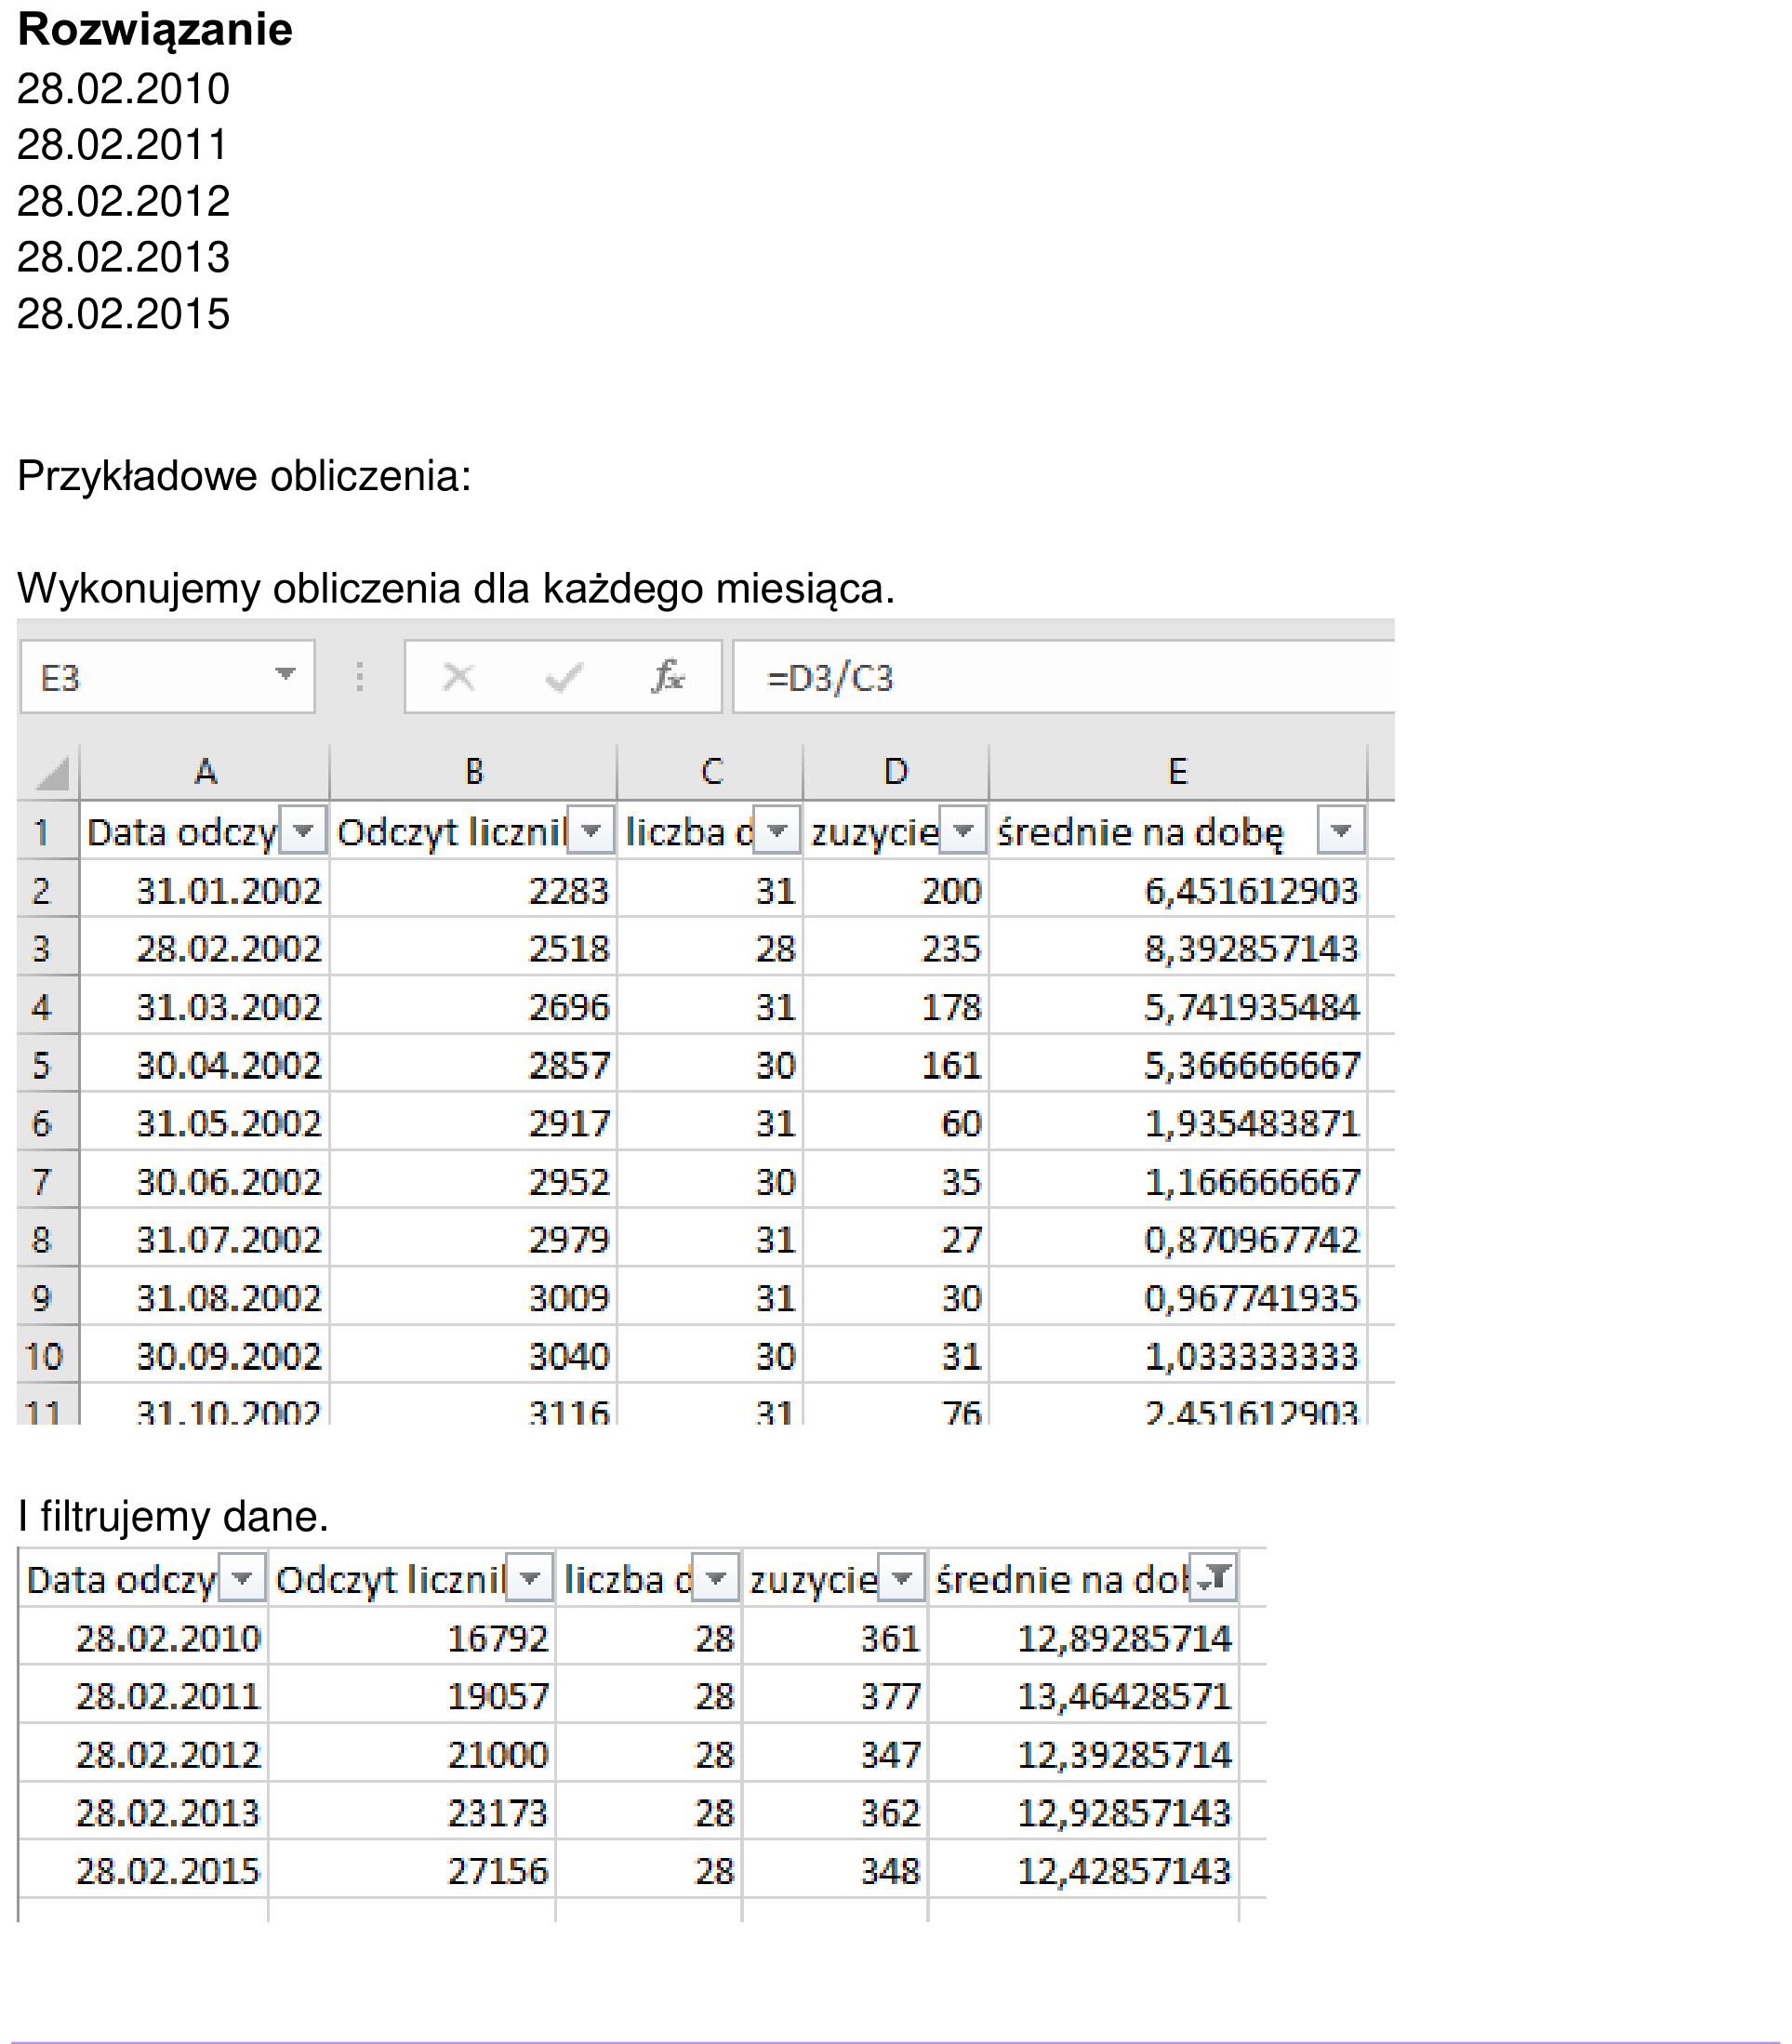The width and height of the screenshot is (1792, 2044).
Task: Click filtered zuzycie cell 347
Action: tap(835, 1754)
